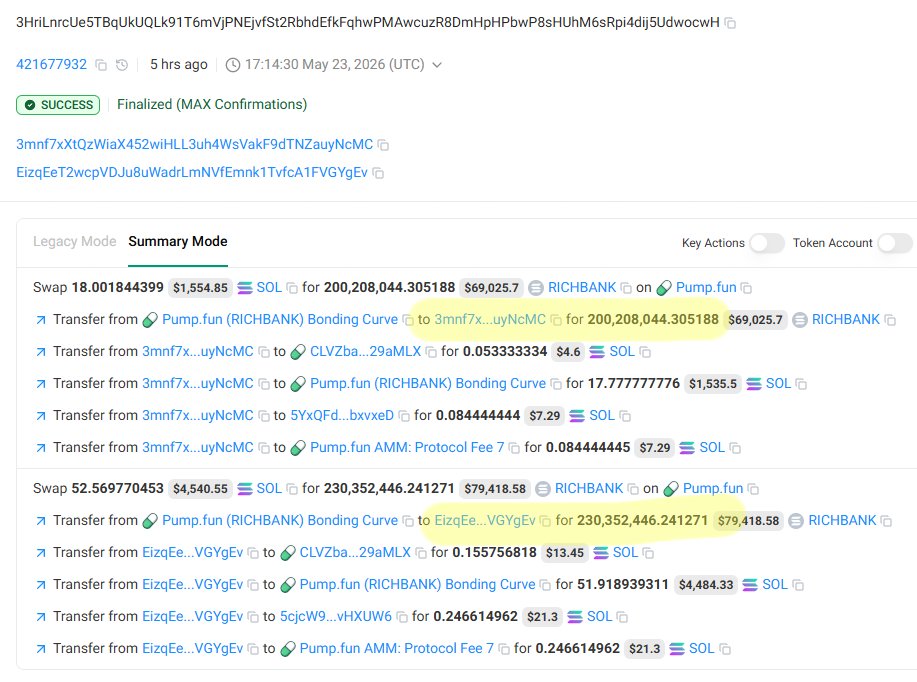Copy 5YxQFd...bxvxeD address
Screen dimensions: 917x682
pyautogui.click(x=404, y=416)
